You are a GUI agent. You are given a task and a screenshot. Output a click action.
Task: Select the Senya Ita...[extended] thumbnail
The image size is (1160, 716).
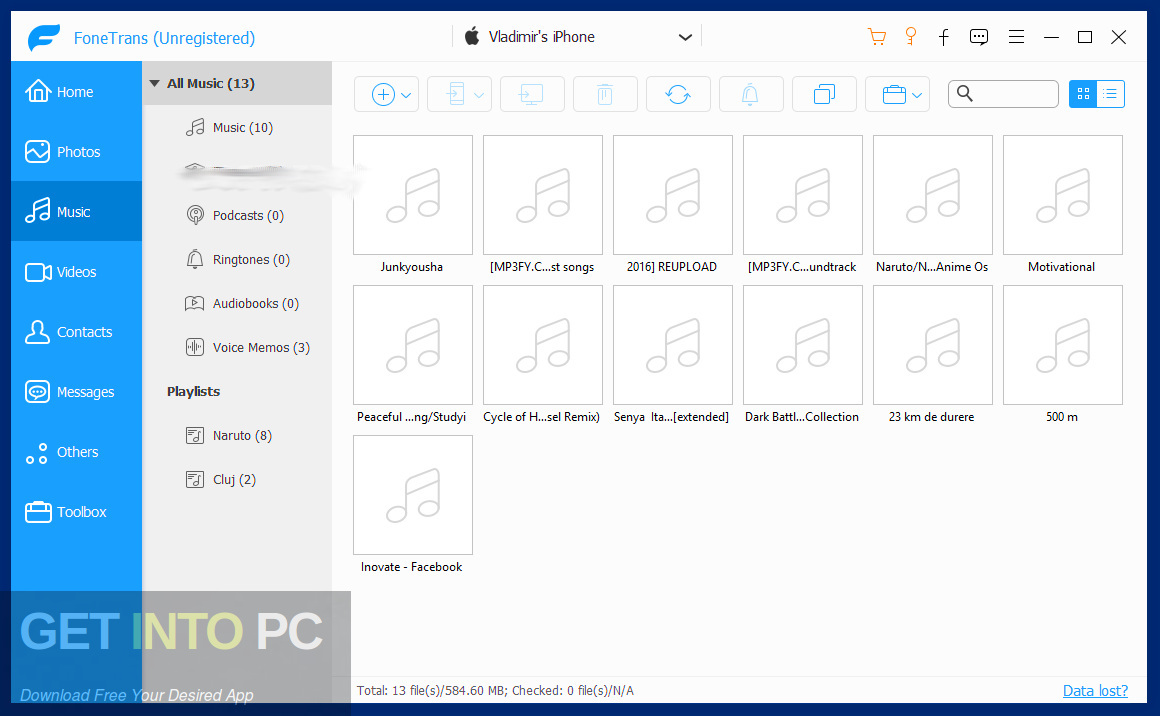[x=672, y=345]
